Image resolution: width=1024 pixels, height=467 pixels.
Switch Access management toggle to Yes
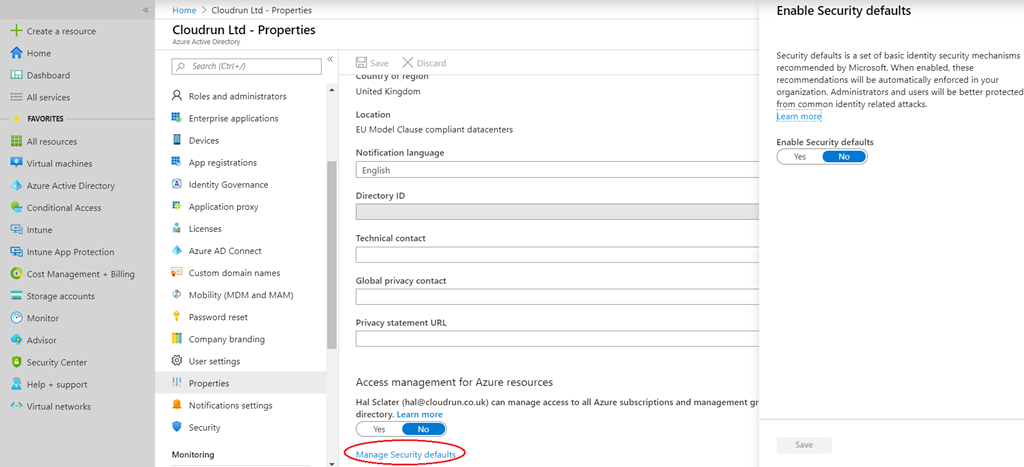(379, 429)
